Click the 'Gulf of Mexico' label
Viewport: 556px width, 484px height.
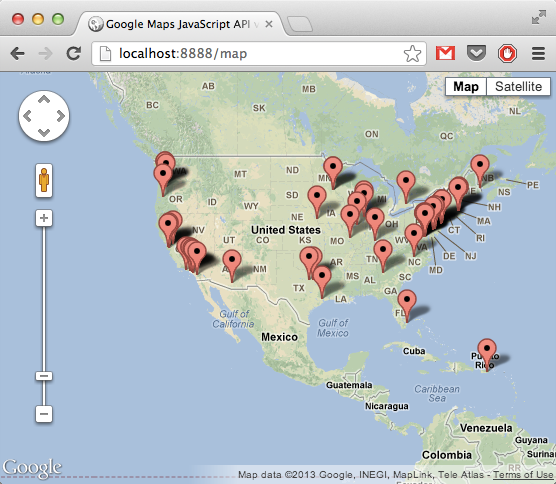click(333, 328)
